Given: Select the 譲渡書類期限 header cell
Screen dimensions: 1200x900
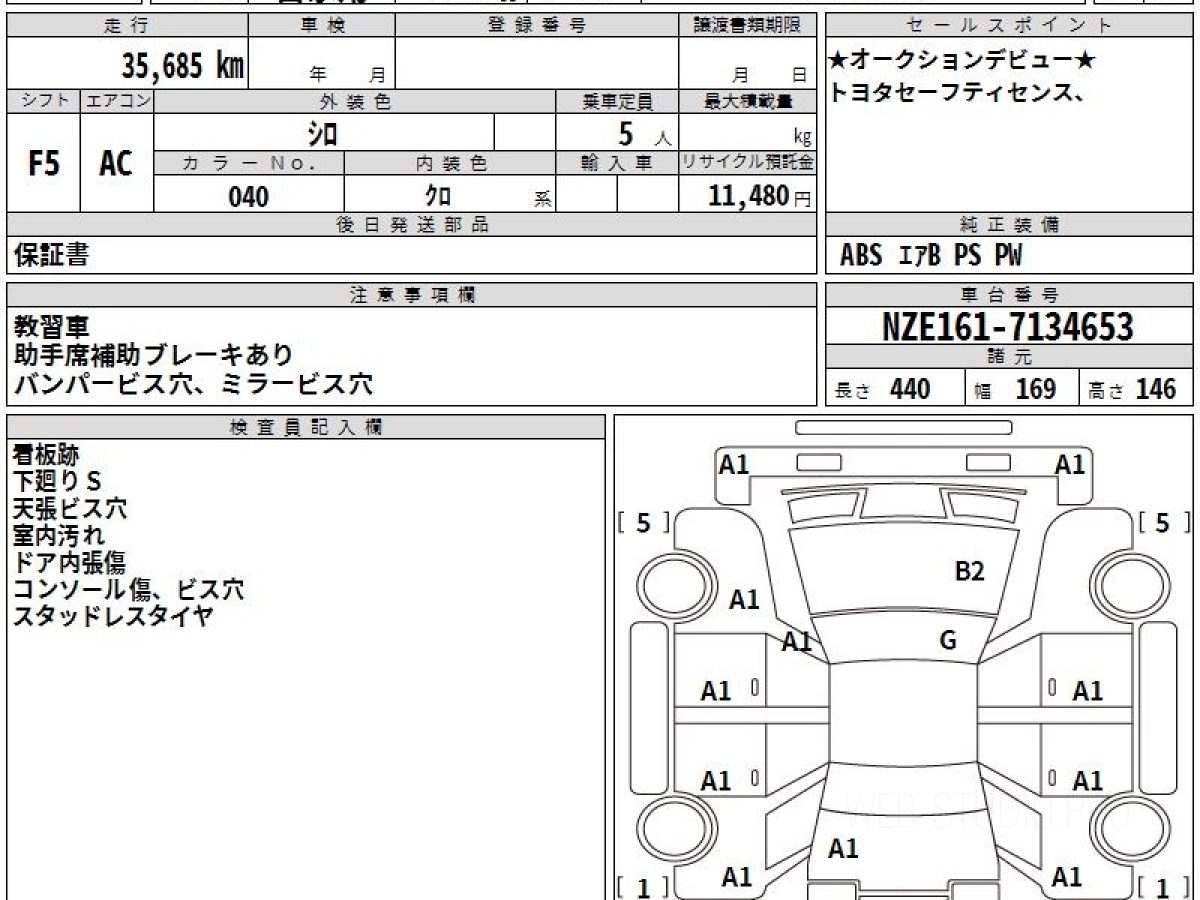Looking at the screenshot, I should pos(748,26).
